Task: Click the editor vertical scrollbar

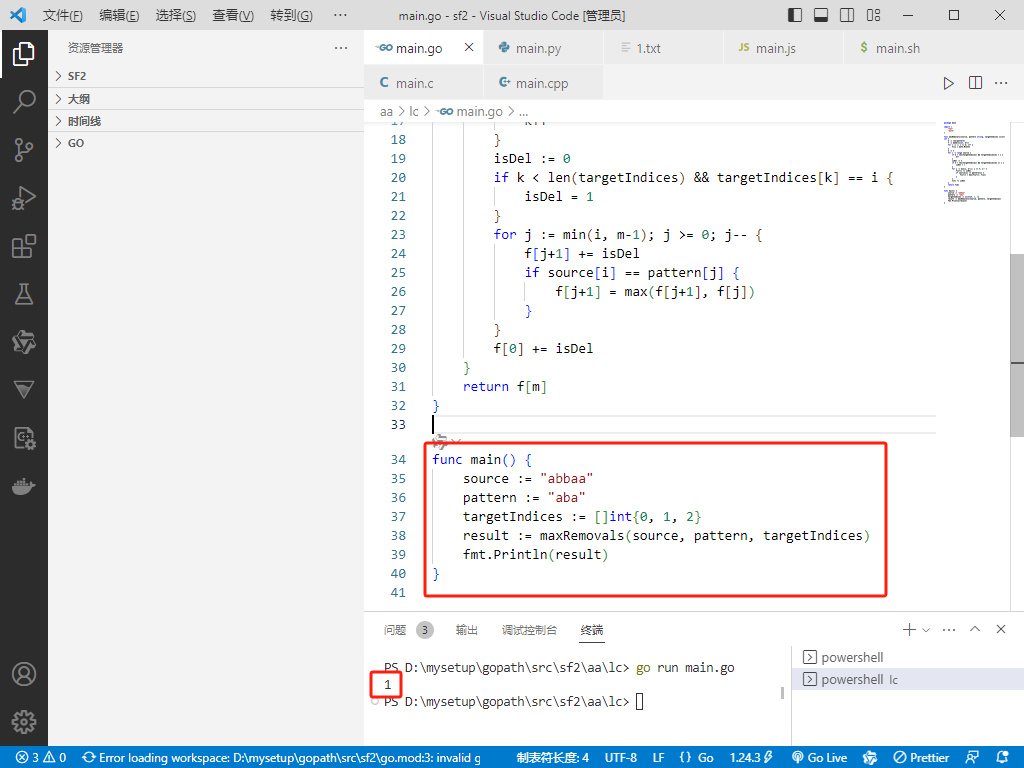Action: tap(1017, 345)
